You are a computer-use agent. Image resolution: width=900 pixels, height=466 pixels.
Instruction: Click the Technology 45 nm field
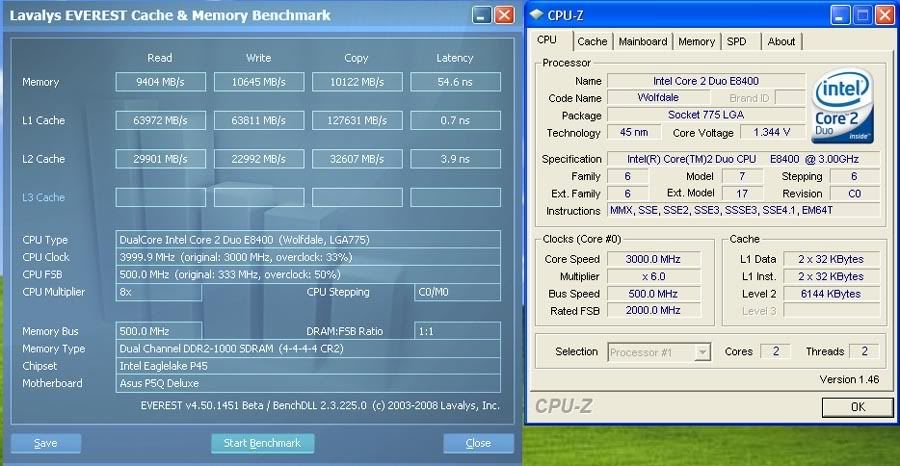[635, 132]
